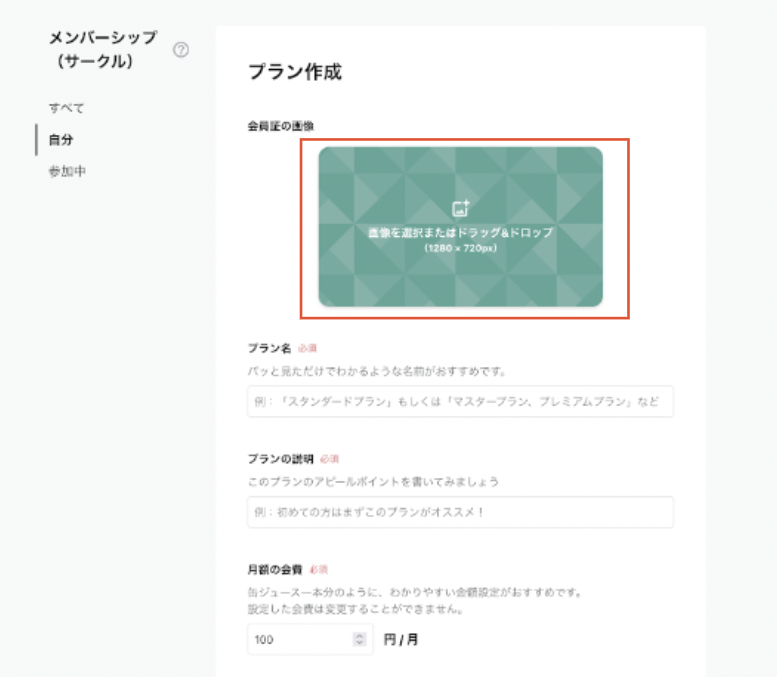777x677 pixels.
Task: Click the membership card image upload area
Action: point(461,226)
